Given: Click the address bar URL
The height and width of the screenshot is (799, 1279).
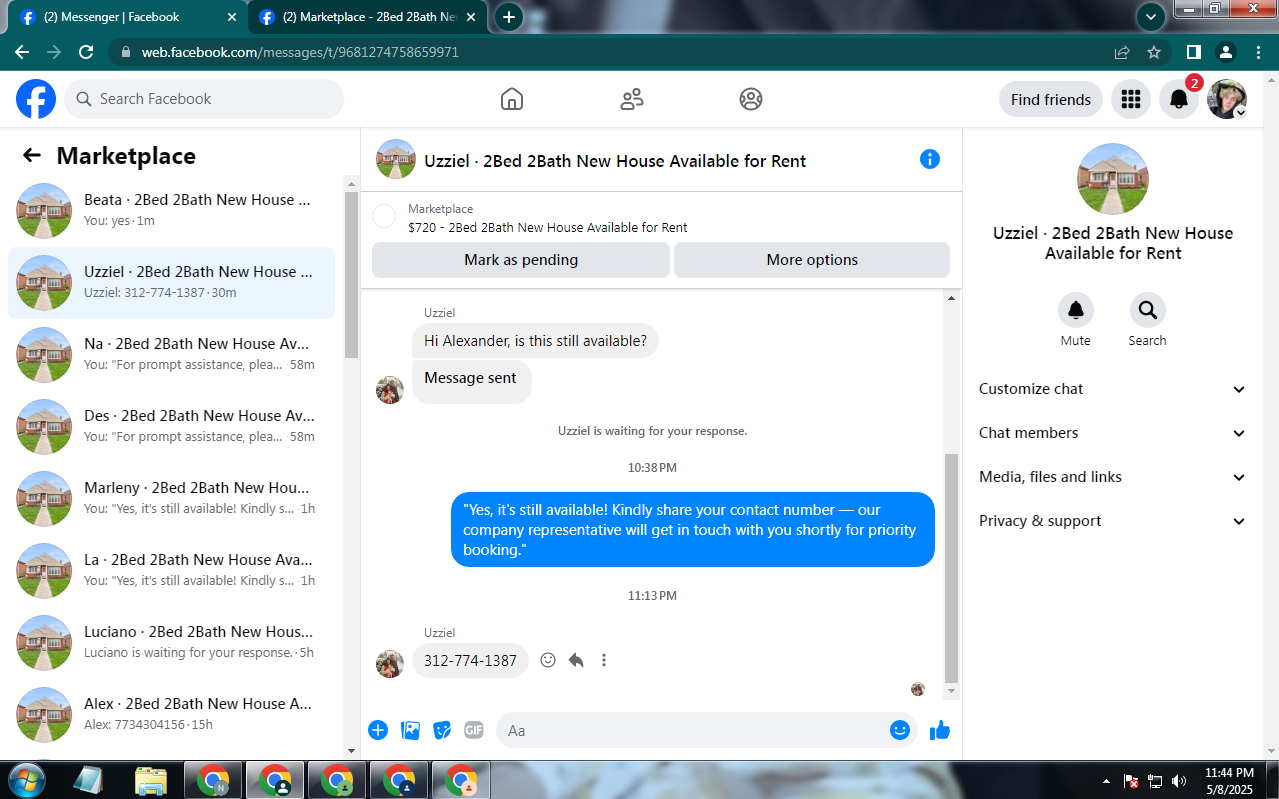Looking at the screenshot, I should click(x=300, y=52).
